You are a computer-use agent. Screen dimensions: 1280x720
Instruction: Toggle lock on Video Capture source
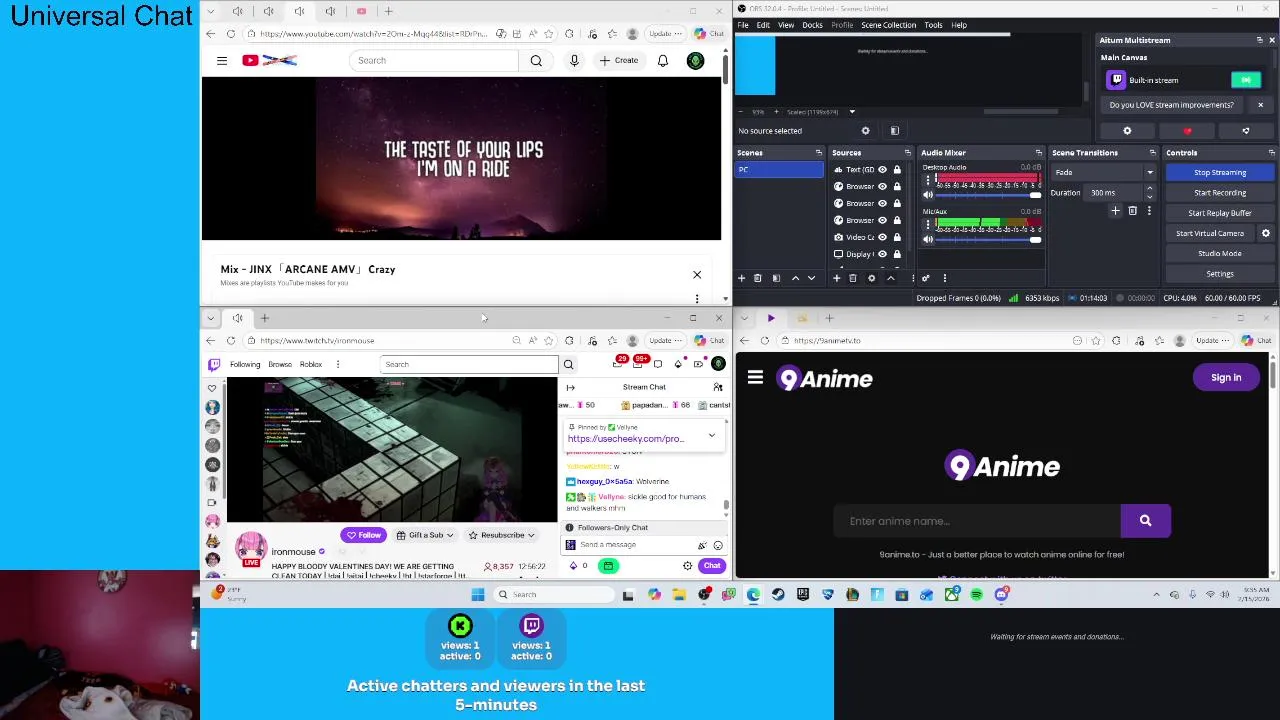tap(897, 237)
